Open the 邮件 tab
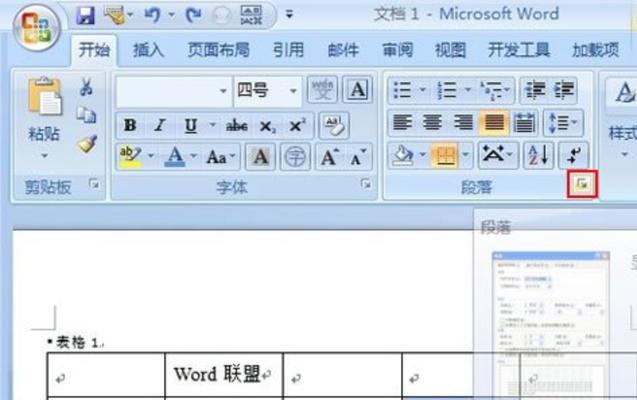This screenshot has height=400, width=637. point(343,50)
